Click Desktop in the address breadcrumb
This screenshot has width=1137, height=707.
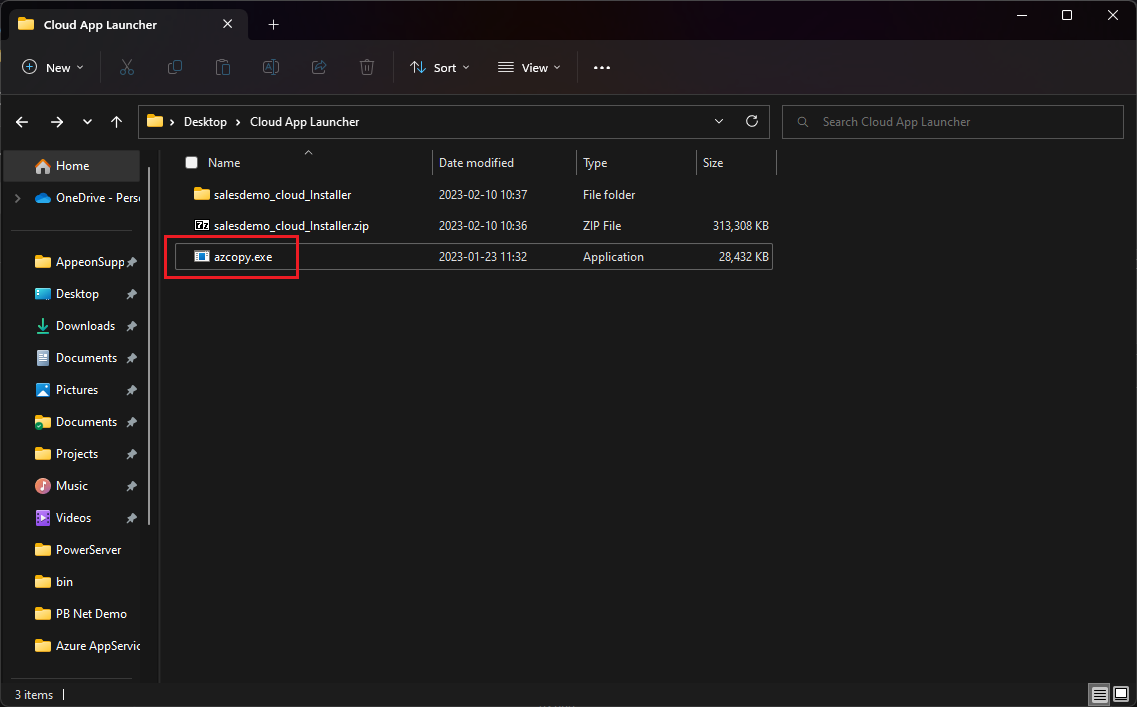coord(205,121)
